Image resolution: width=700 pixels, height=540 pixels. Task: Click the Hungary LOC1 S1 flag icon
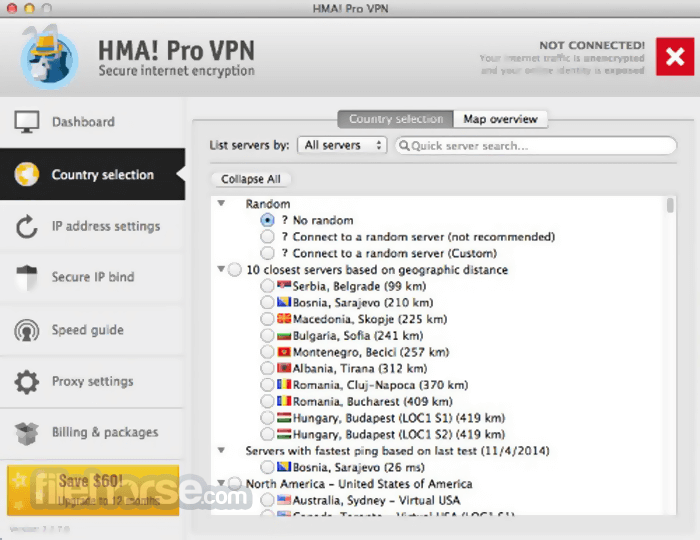click(284, 417)
